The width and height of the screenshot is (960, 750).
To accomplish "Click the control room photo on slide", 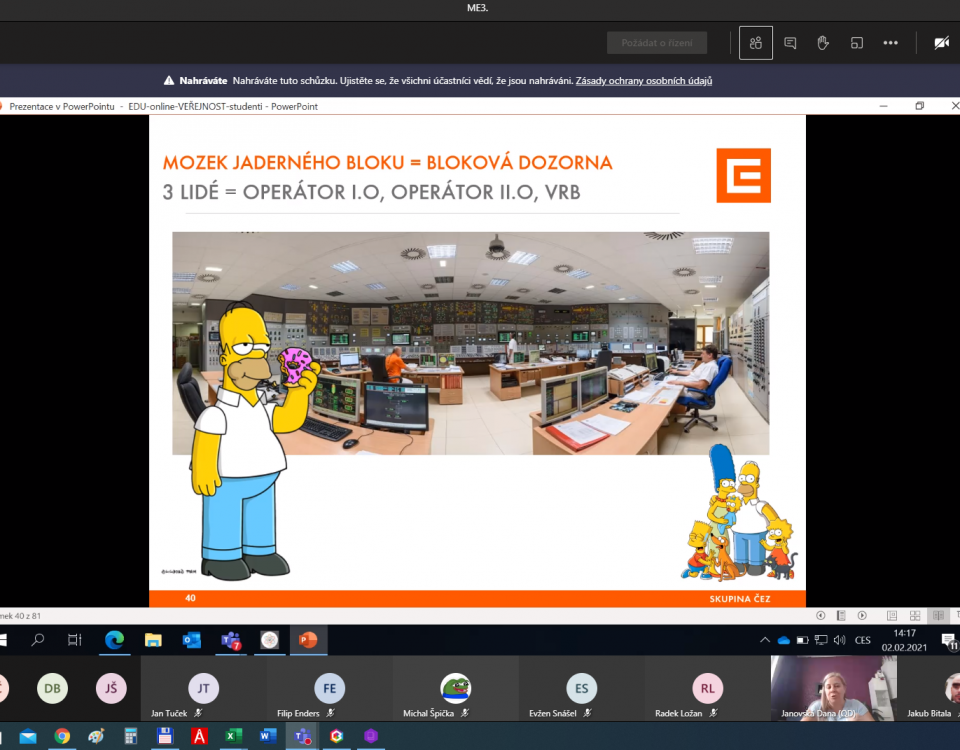I will pos(470,343).
